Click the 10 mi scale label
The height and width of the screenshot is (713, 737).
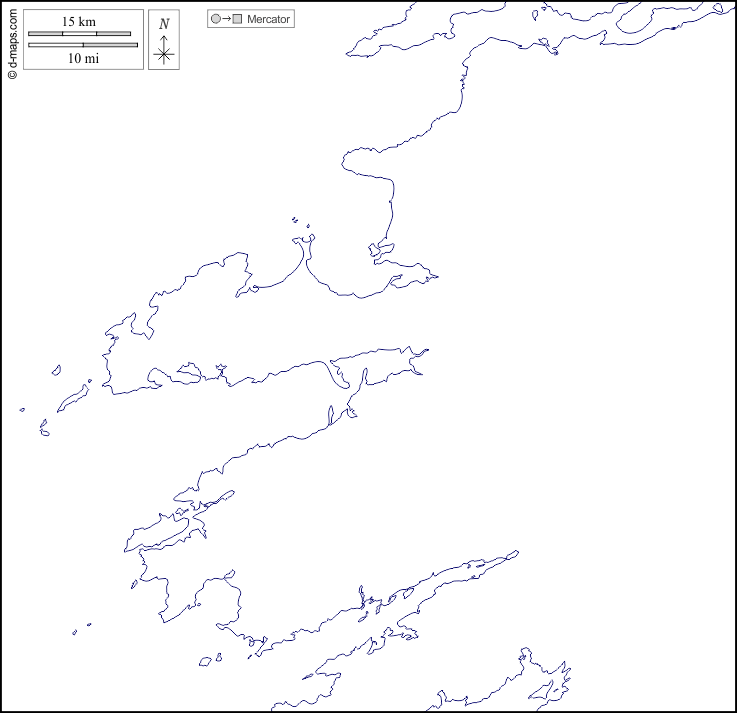83,58
